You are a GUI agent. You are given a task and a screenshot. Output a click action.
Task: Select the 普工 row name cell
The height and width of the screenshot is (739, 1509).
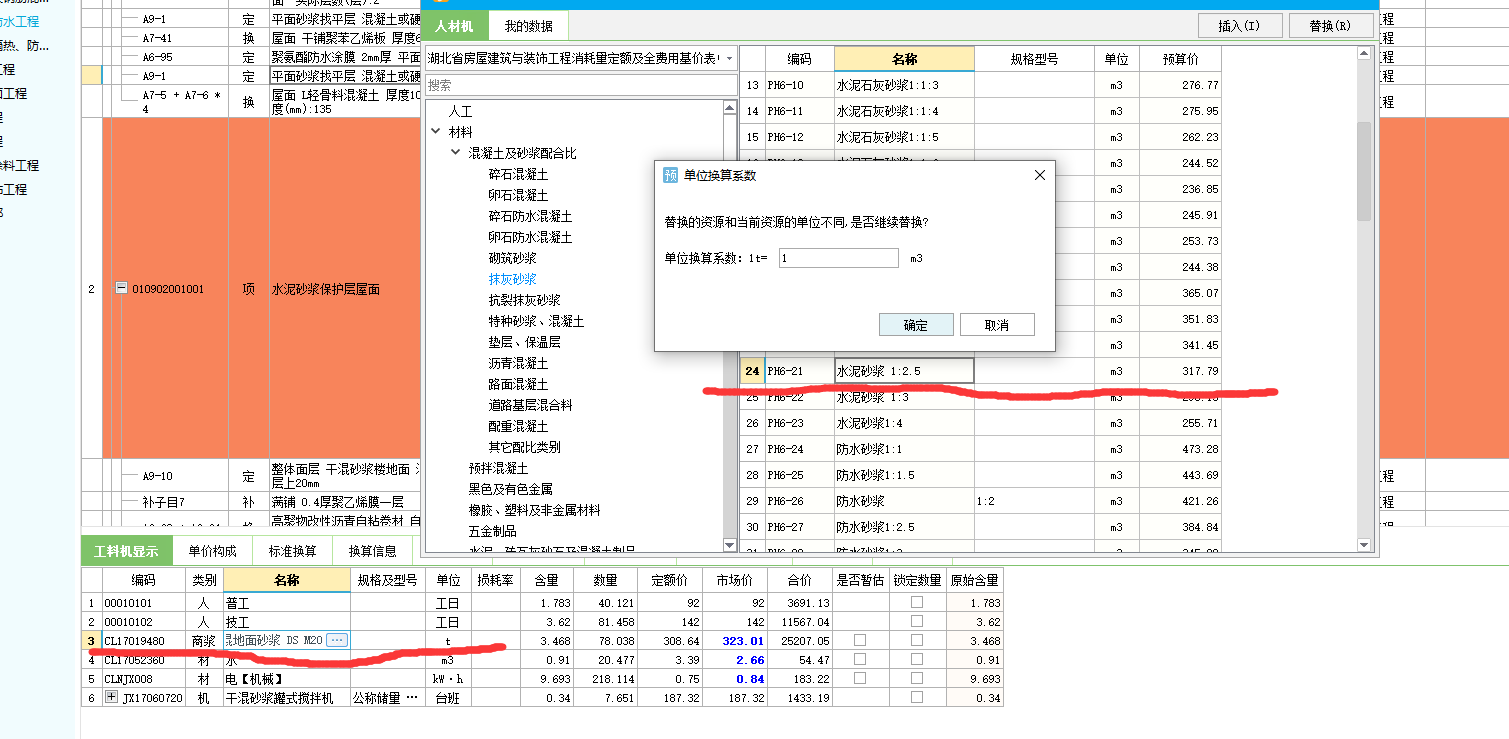point(287,603)
